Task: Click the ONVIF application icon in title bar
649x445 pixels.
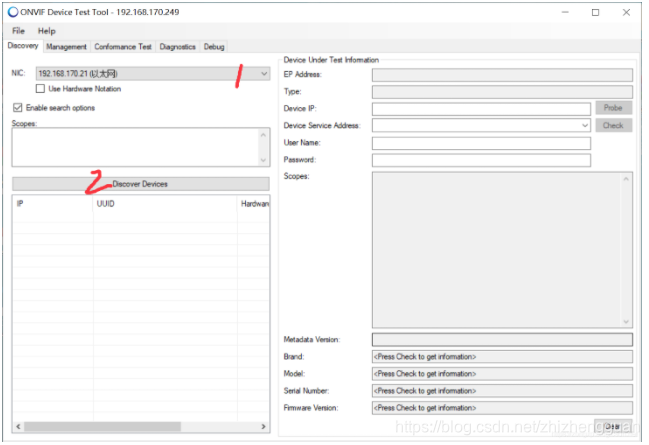Action: click(x=13, y=12)
